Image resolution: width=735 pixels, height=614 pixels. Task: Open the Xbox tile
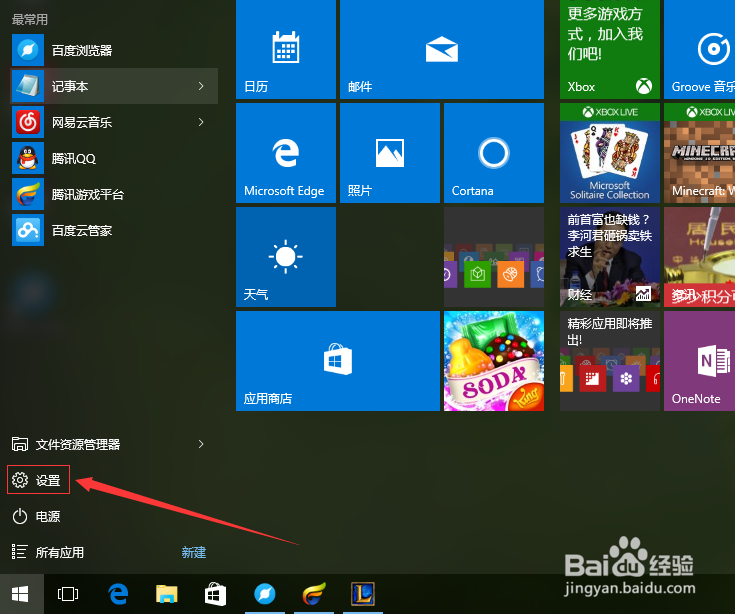(609, 49)
